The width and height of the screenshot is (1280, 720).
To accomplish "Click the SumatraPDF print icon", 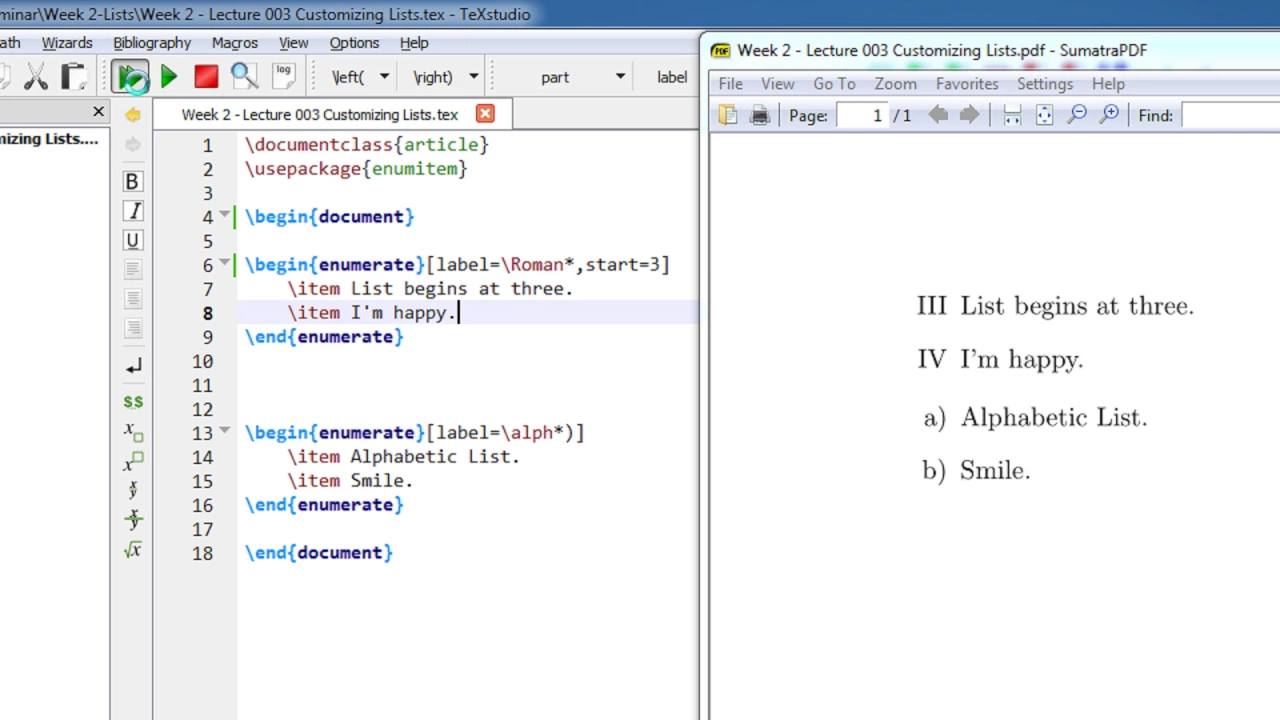I will tap(760, 116).
